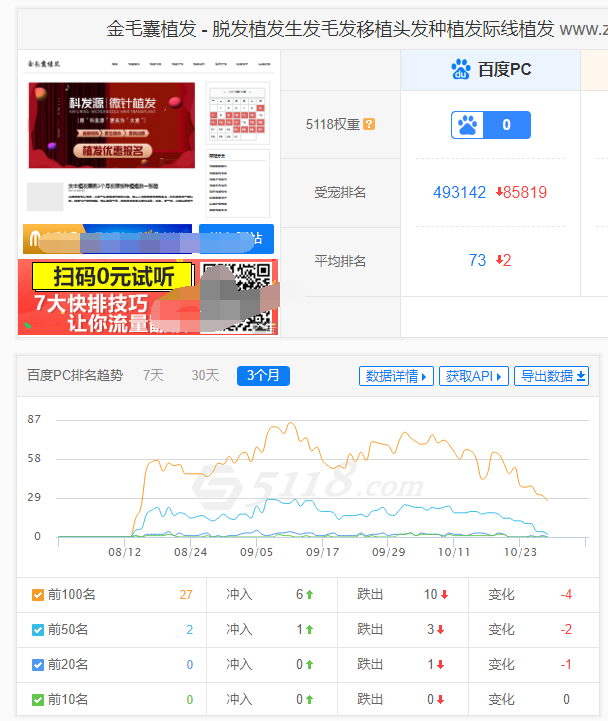Click the 前100名 冲入 value 6
Viewport: 608px width, 721px height.
click(299, 595)
